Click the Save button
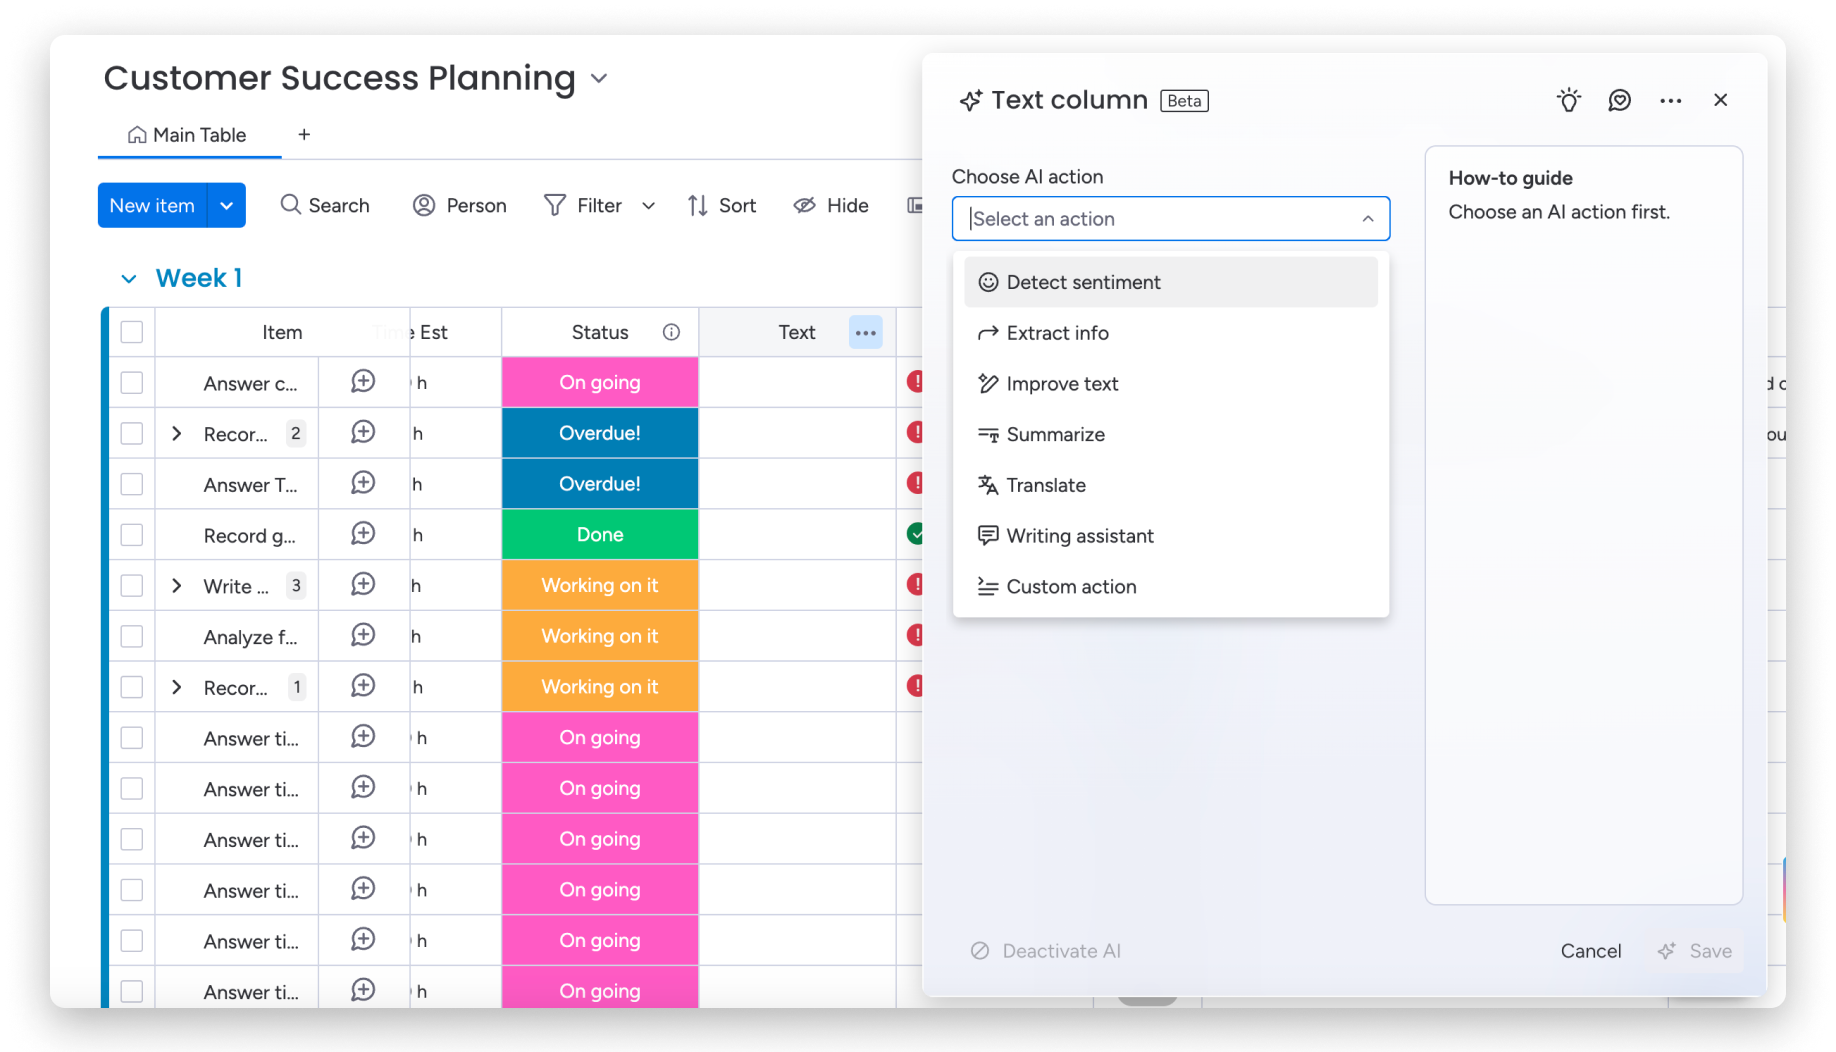The image size is (1836, 1052). pos(1697,951)
